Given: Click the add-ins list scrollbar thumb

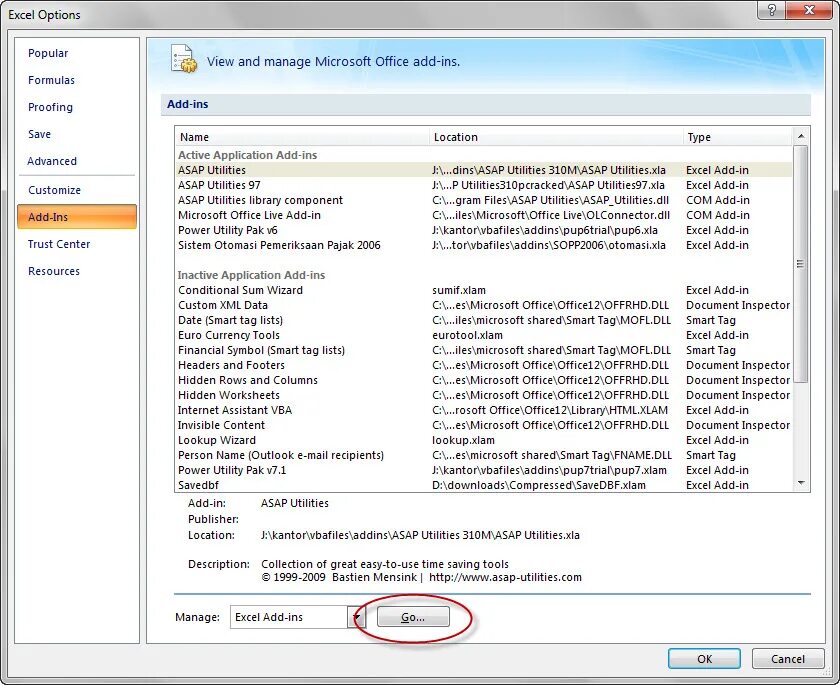Looking at the screenshot, I should coord(800,264).
